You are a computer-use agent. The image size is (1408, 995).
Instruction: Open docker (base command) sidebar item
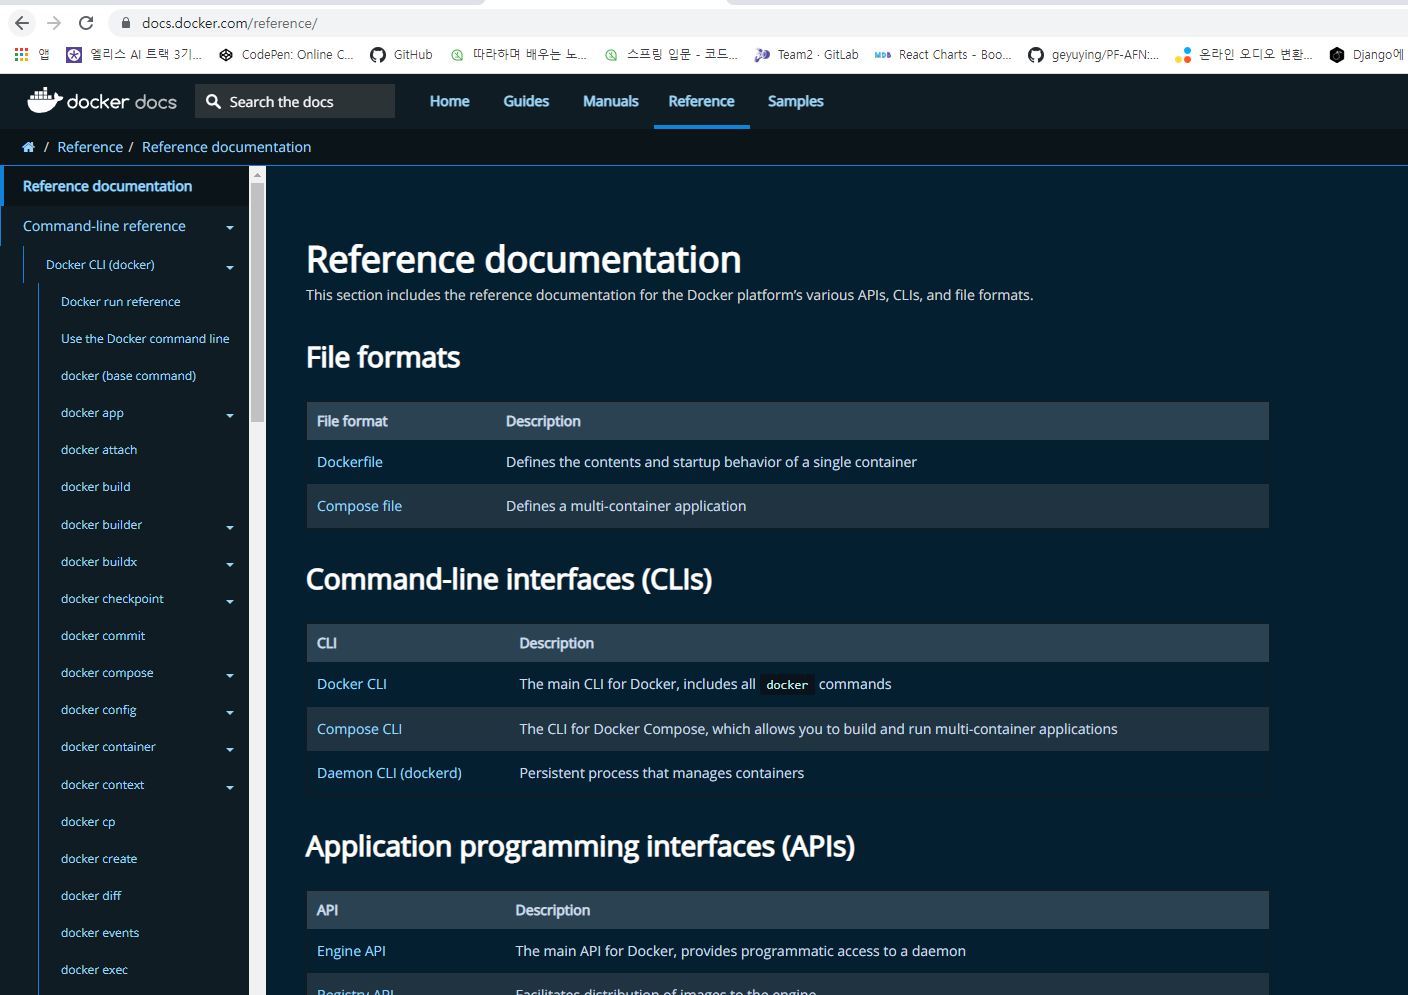[x=128, y=376]
